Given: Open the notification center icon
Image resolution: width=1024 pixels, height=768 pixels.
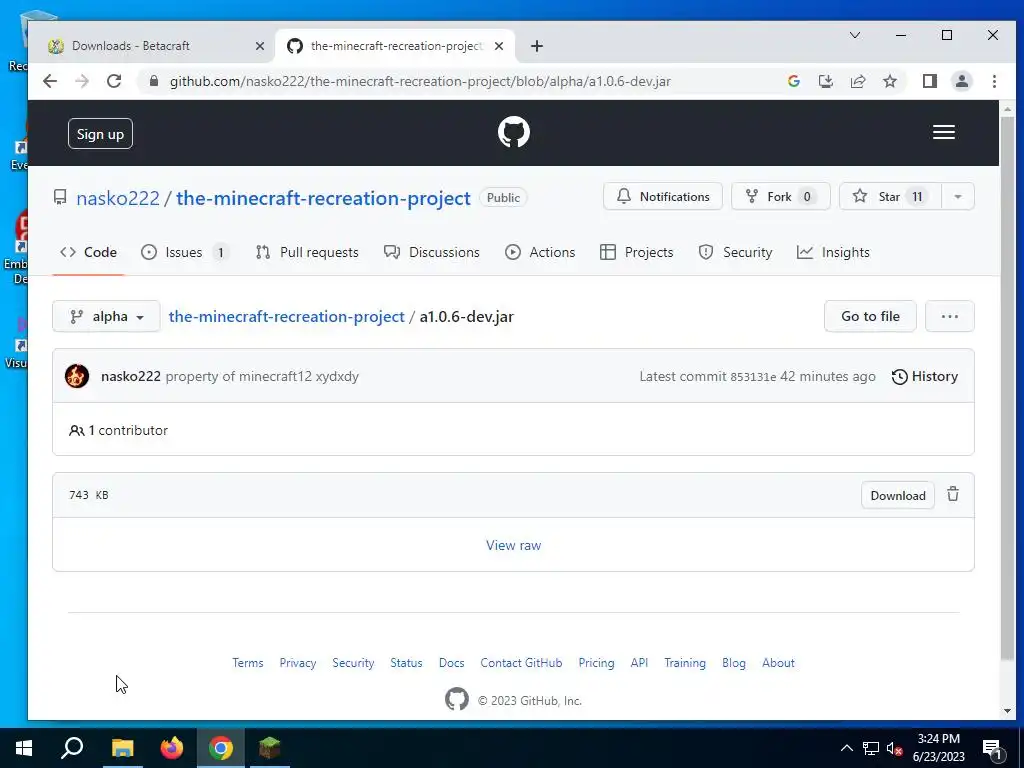Looking at the screenshot, I should point(993,749).
